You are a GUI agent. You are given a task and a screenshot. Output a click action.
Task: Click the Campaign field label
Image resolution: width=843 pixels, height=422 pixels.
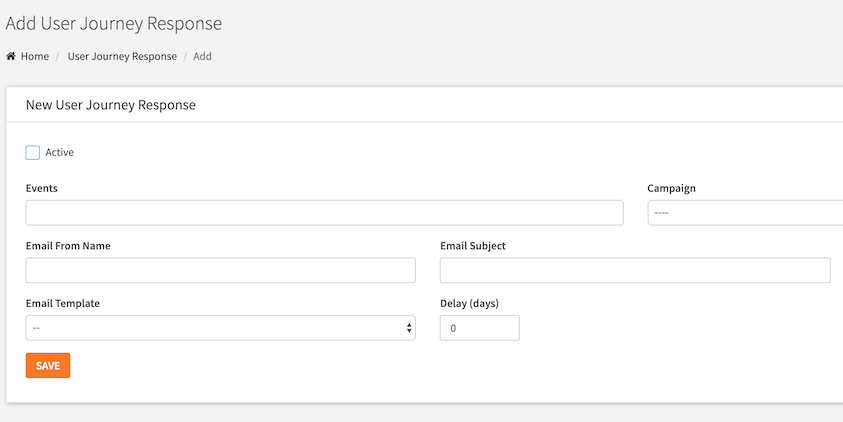(671, 188)
